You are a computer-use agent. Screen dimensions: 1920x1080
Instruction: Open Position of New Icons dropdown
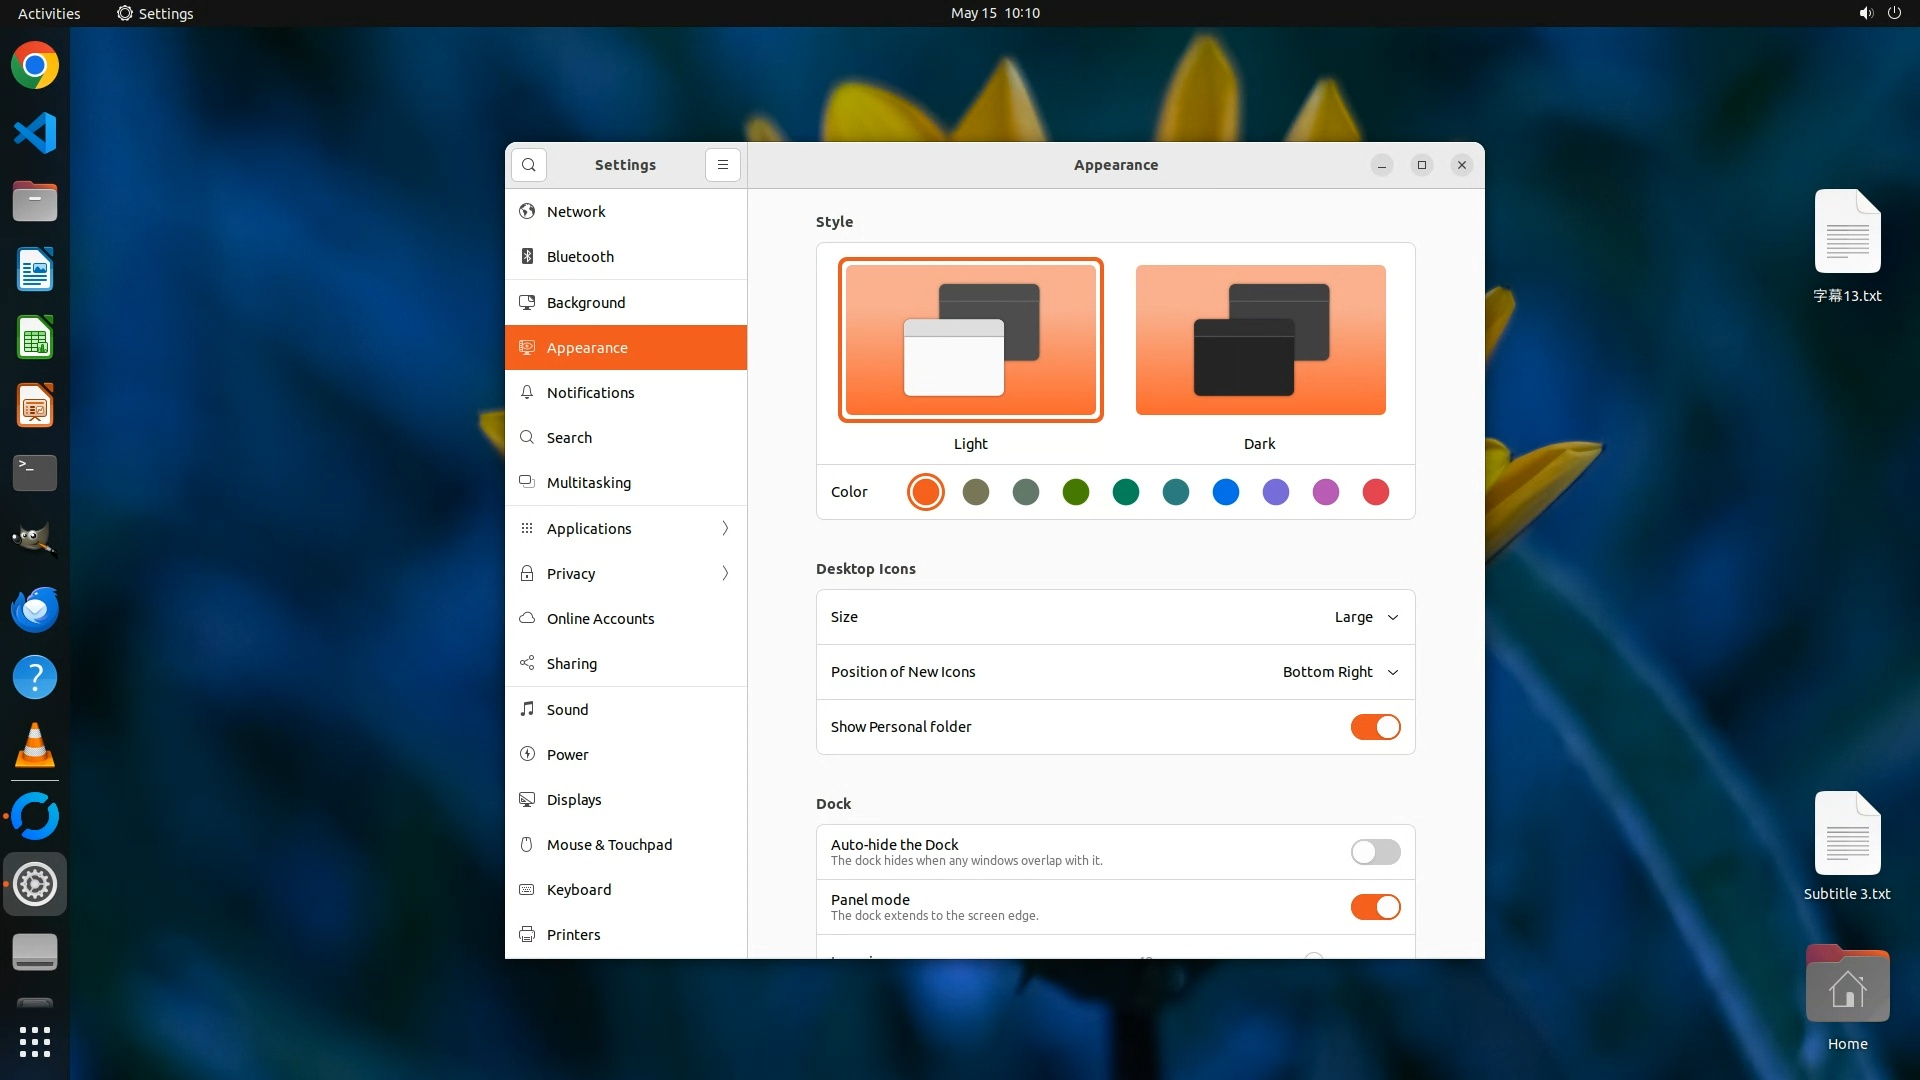point(1340,672)
